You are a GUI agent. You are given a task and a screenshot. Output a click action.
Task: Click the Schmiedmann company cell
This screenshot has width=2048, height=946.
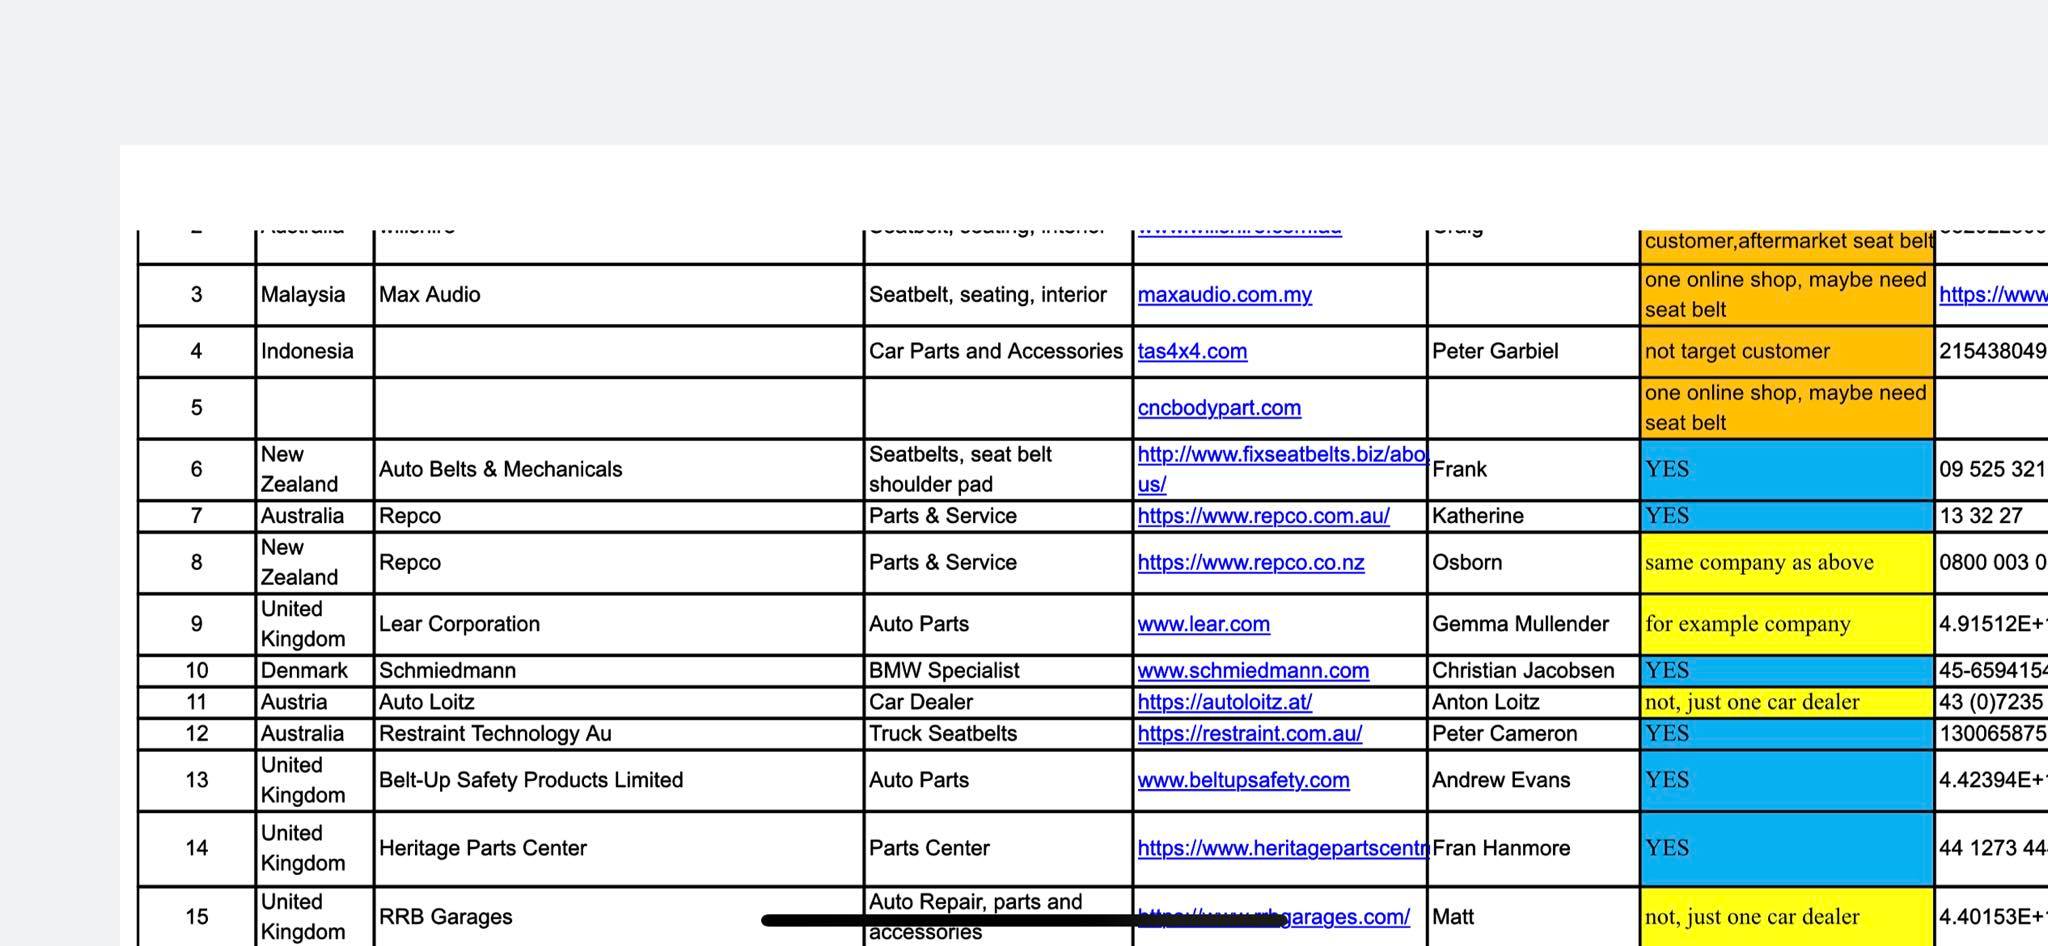coord(619,671)
